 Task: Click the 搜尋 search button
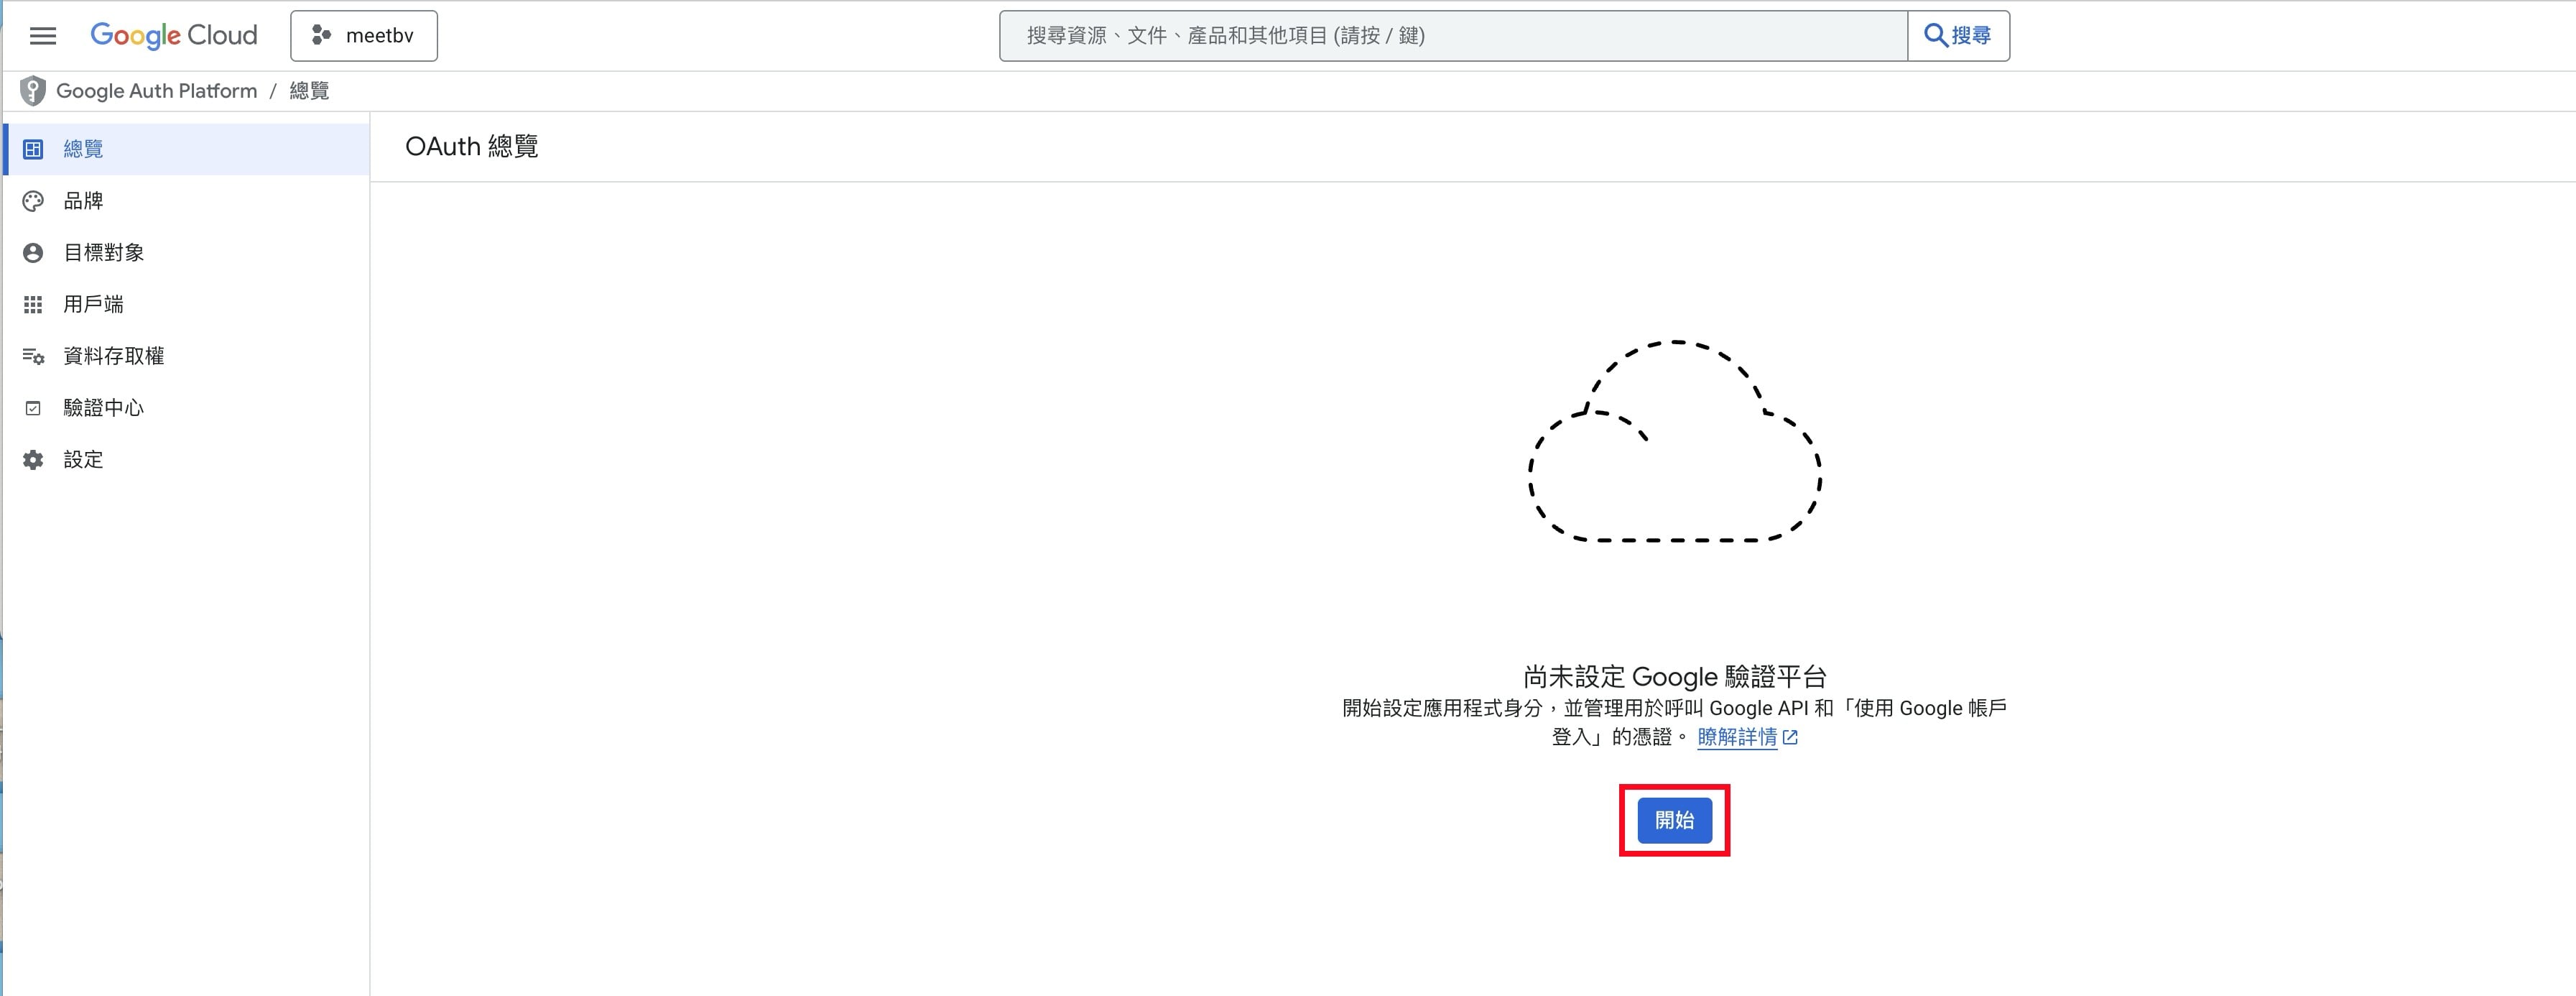click(1958, 36)
